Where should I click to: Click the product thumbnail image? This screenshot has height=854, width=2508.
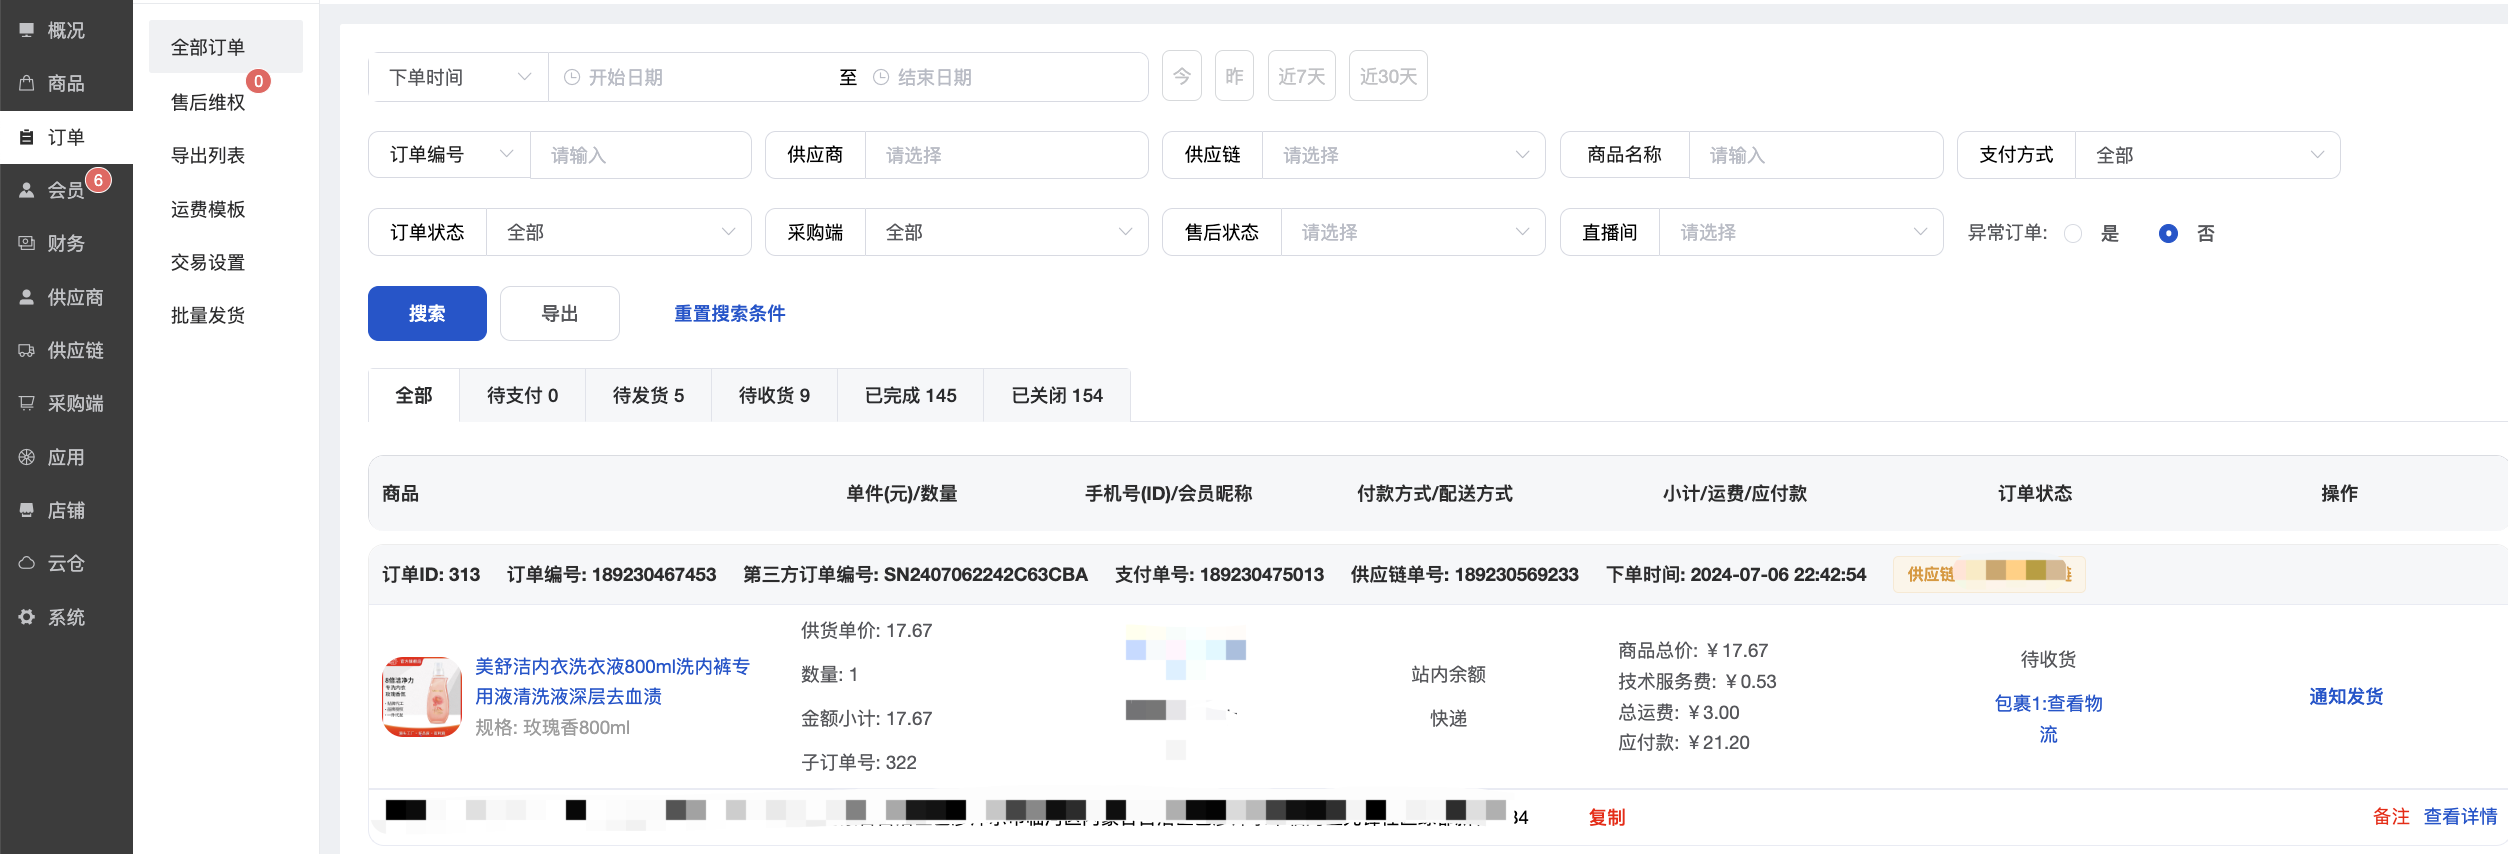click(422, 697)
